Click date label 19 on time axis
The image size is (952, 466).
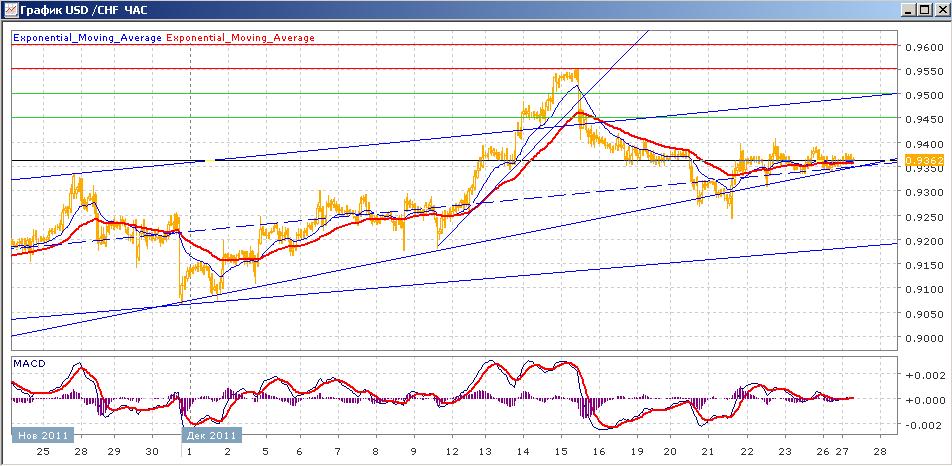636,452
